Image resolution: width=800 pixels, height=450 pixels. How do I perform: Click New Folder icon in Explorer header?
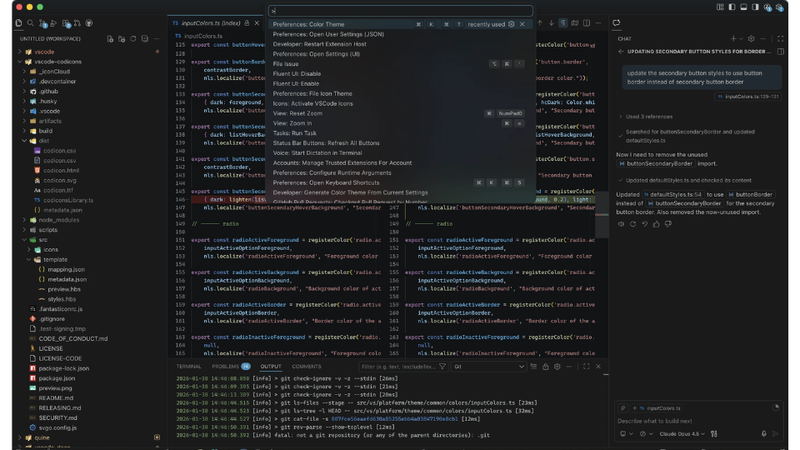point(121,39)
